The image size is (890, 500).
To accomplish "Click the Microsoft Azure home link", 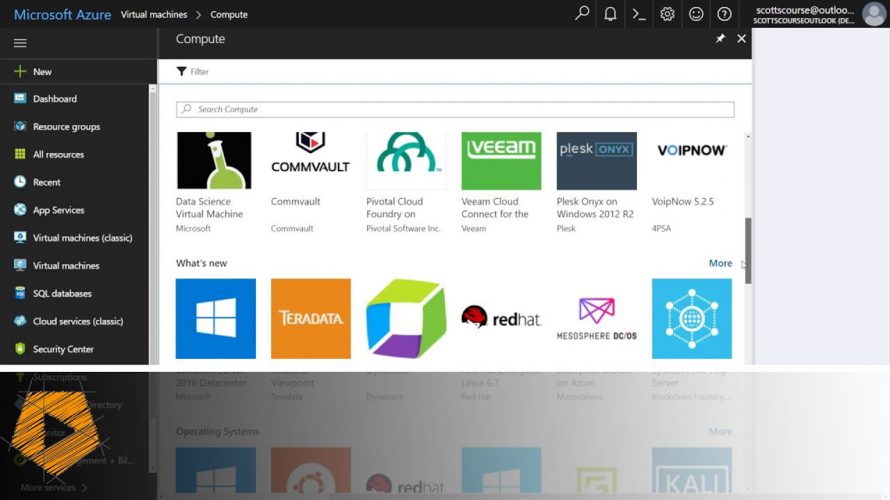I will coord(62,15).
